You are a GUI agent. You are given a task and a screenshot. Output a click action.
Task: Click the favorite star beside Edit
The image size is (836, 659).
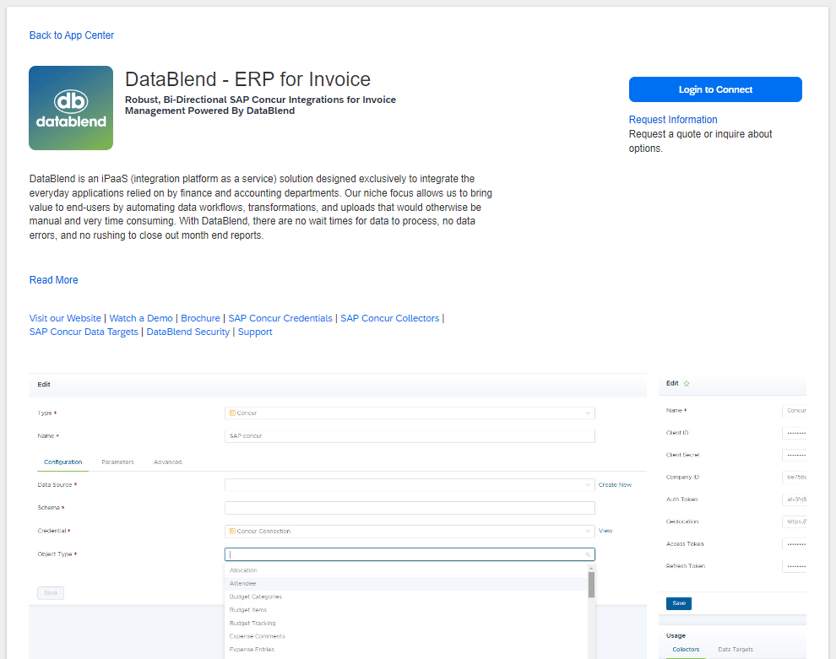[x=687, y=383]
